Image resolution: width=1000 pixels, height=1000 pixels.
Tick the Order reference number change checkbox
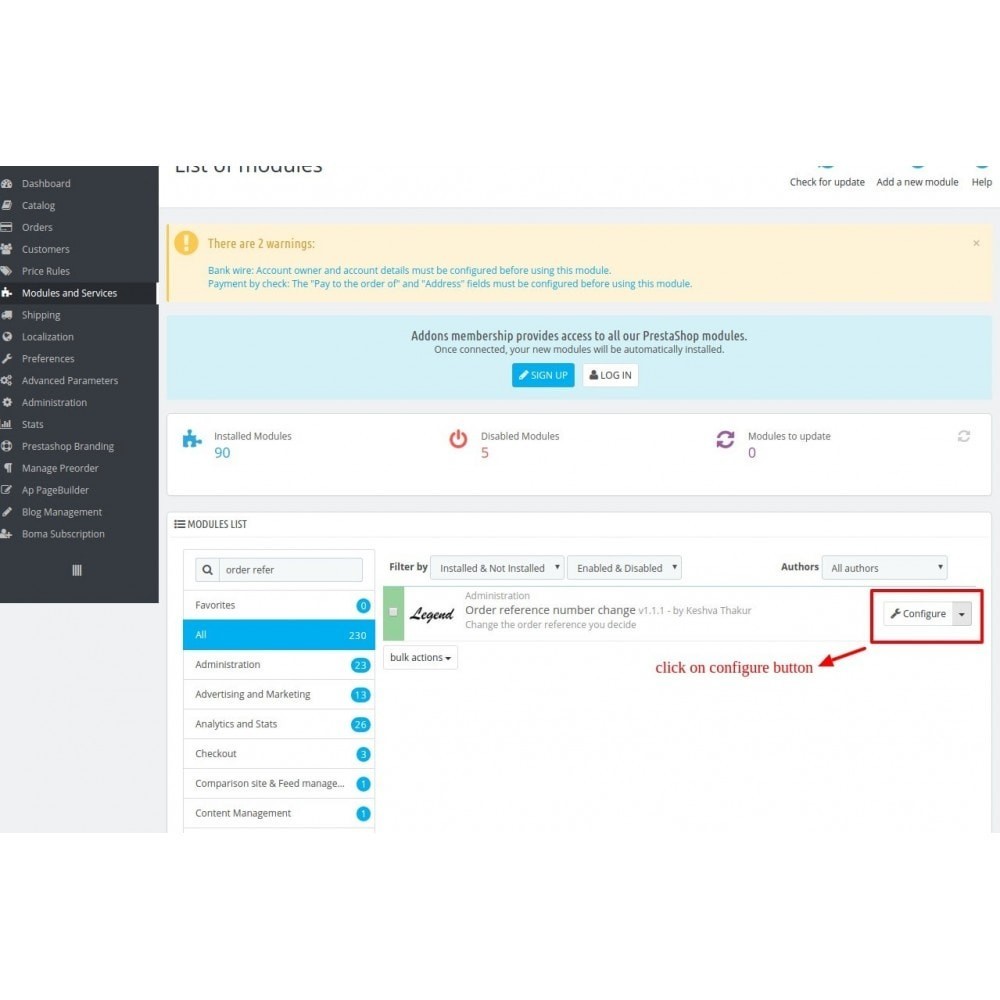point(393,612)
